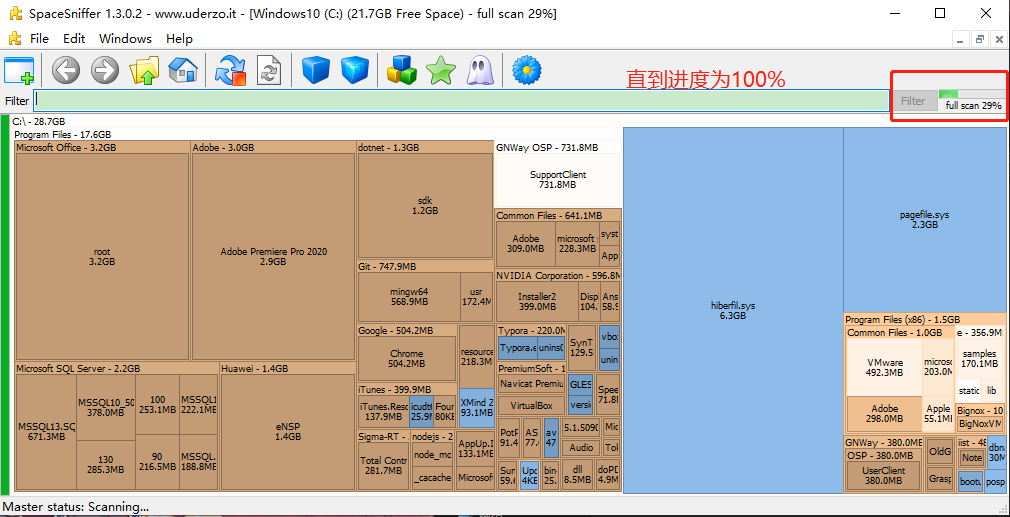Screen dimensions: 1010x517
Task: Click the Filter button
Action: 913,101
